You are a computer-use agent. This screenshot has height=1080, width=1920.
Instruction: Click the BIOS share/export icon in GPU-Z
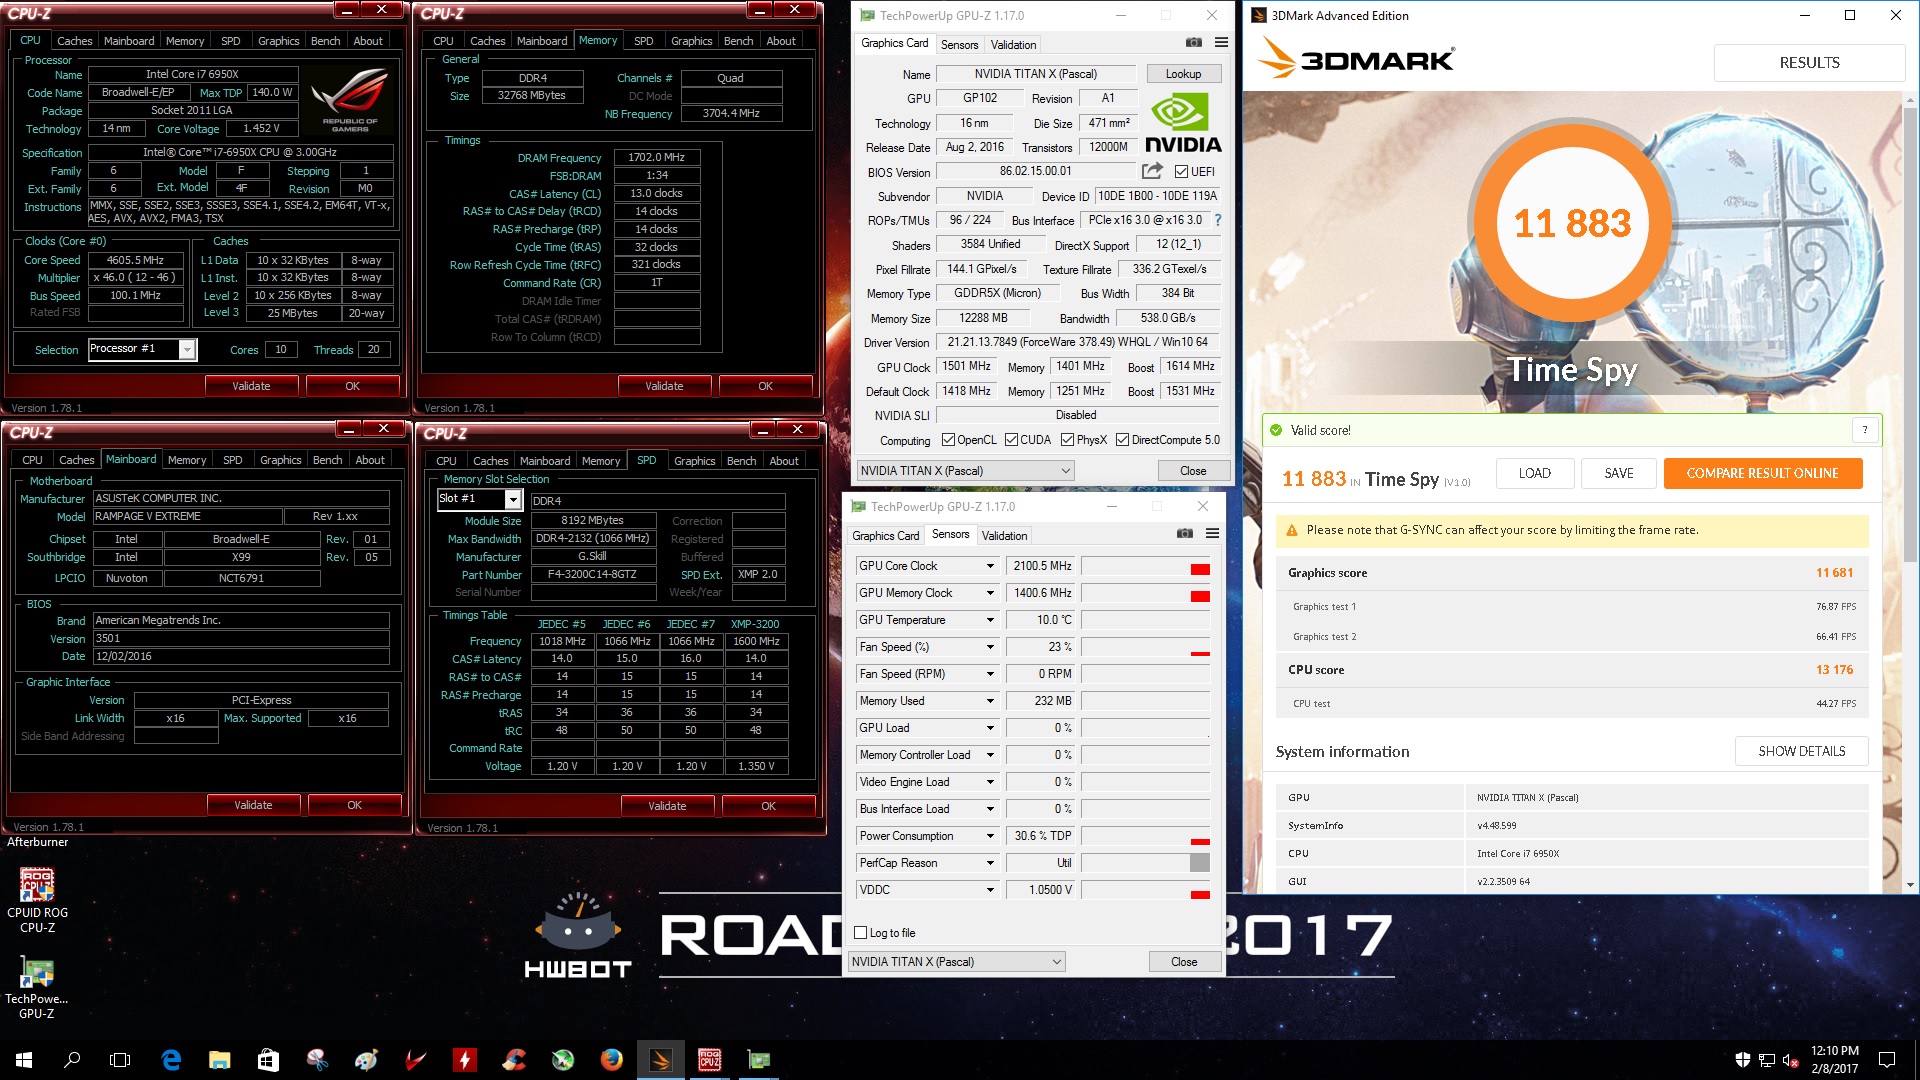click(x=1152, y=171)
